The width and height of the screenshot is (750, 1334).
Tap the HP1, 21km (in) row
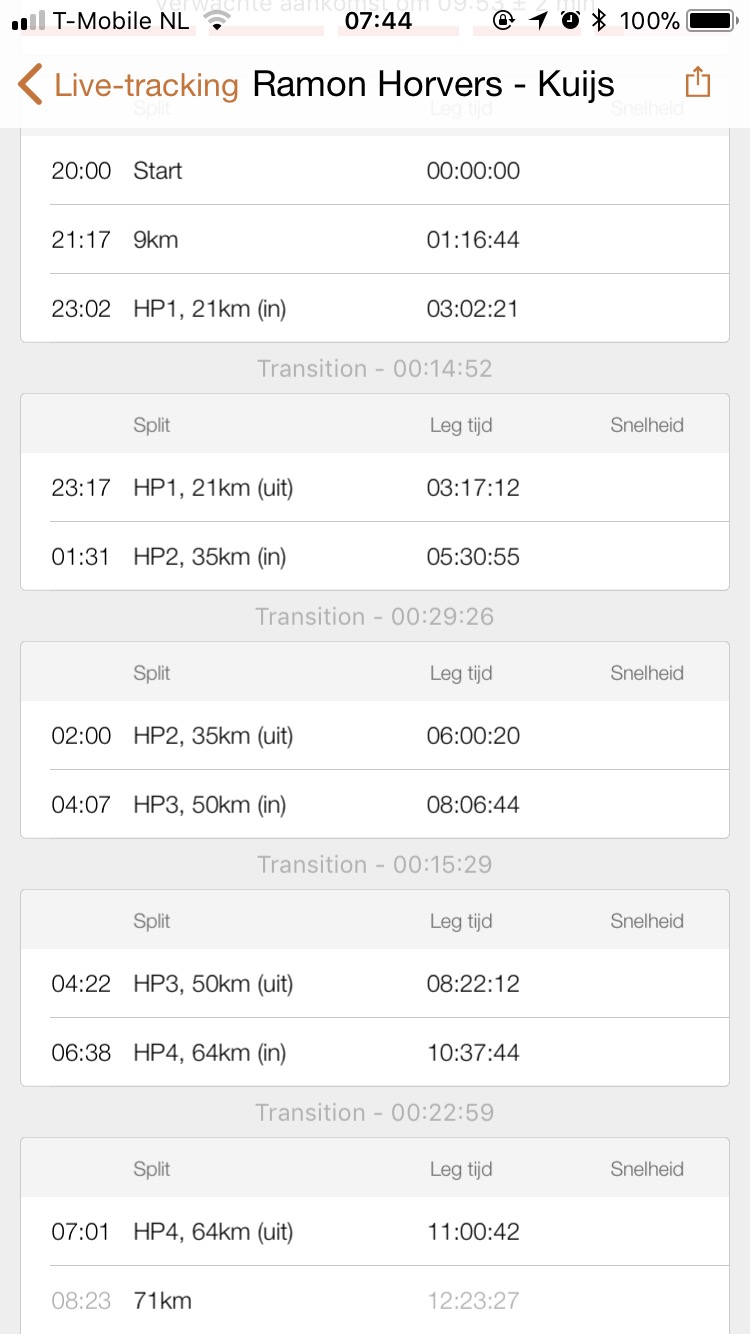[374, 309]
